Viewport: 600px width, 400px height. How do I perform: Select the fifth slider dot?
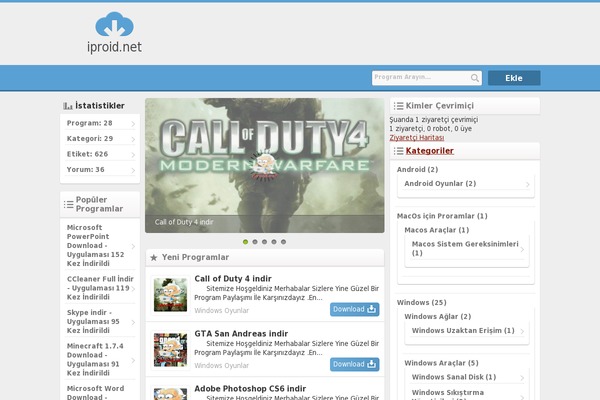pyautogui.click(x=284, y=242)
